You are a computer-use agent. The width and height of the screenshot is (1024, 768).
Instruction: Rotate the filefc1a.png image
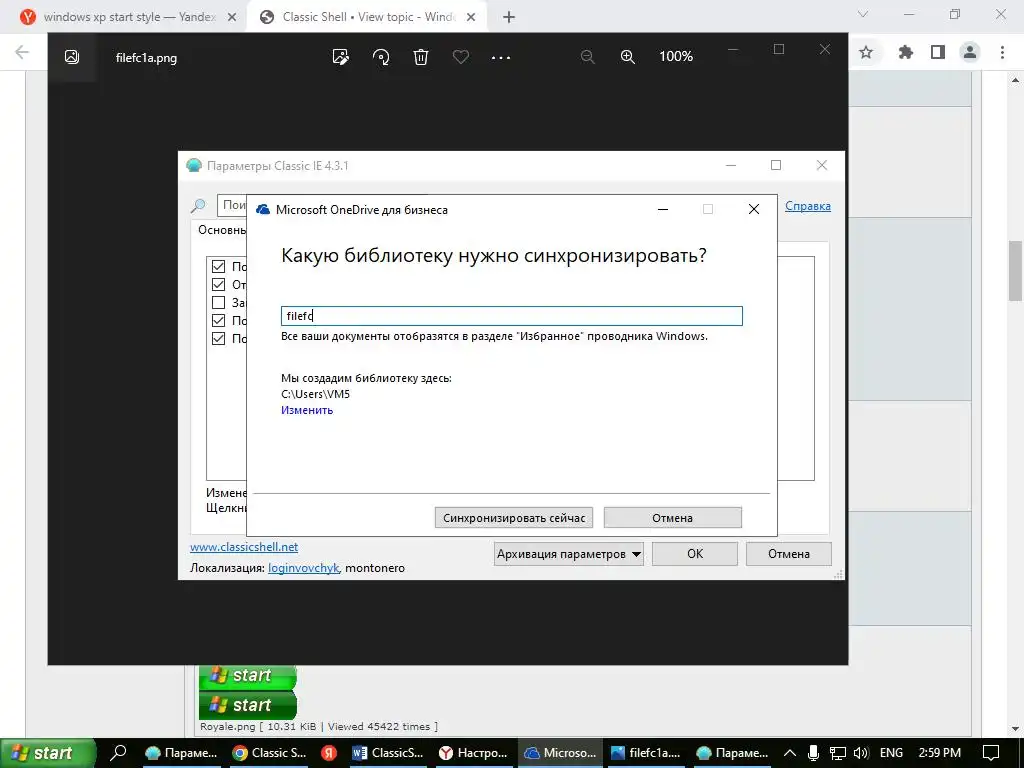pos(381,57)
